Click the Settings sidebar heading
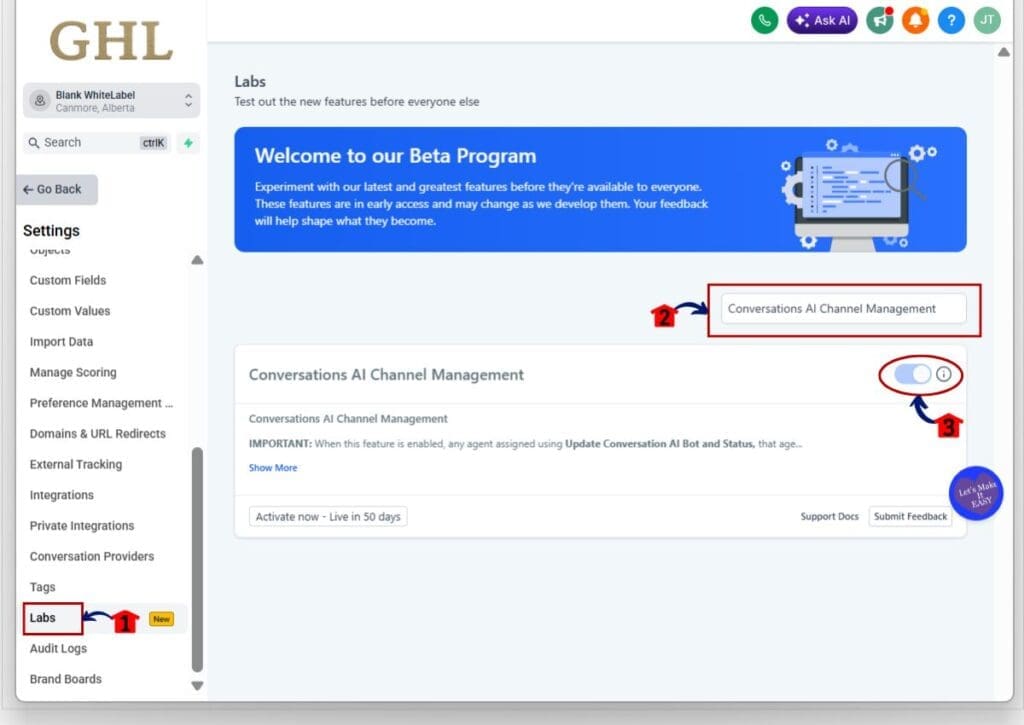1024x725 pixels. point(51,231)
